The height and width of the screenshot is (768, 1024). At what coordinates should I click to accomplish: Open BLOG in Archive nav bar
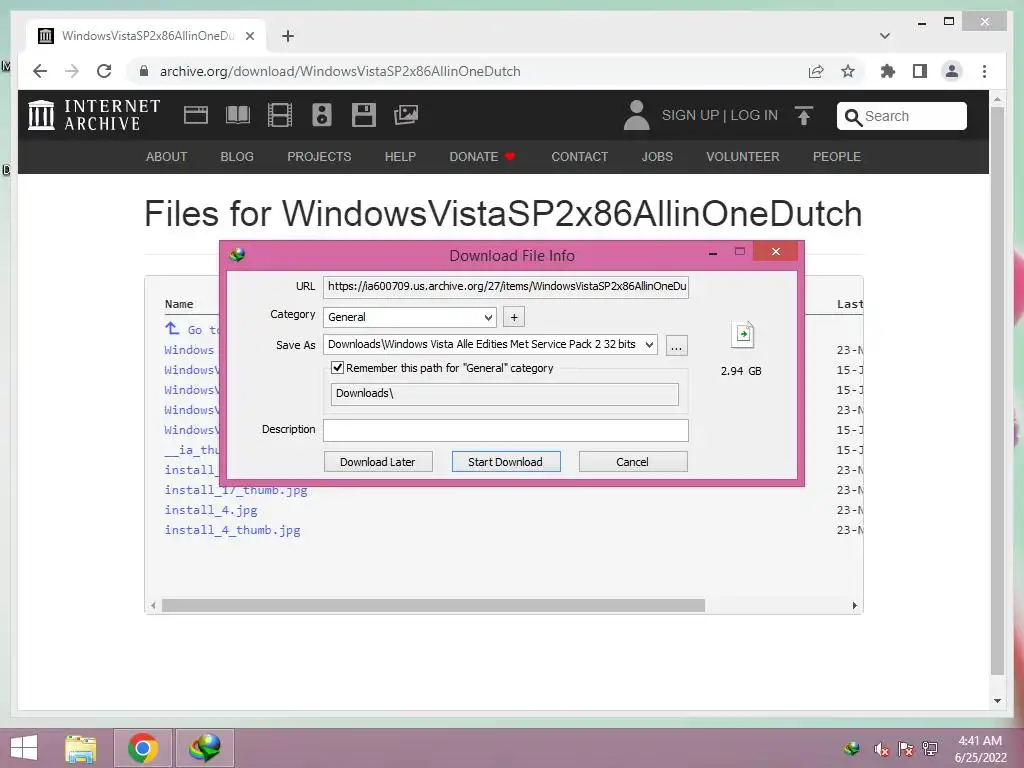pyautogui.click(x=237, y=157)
